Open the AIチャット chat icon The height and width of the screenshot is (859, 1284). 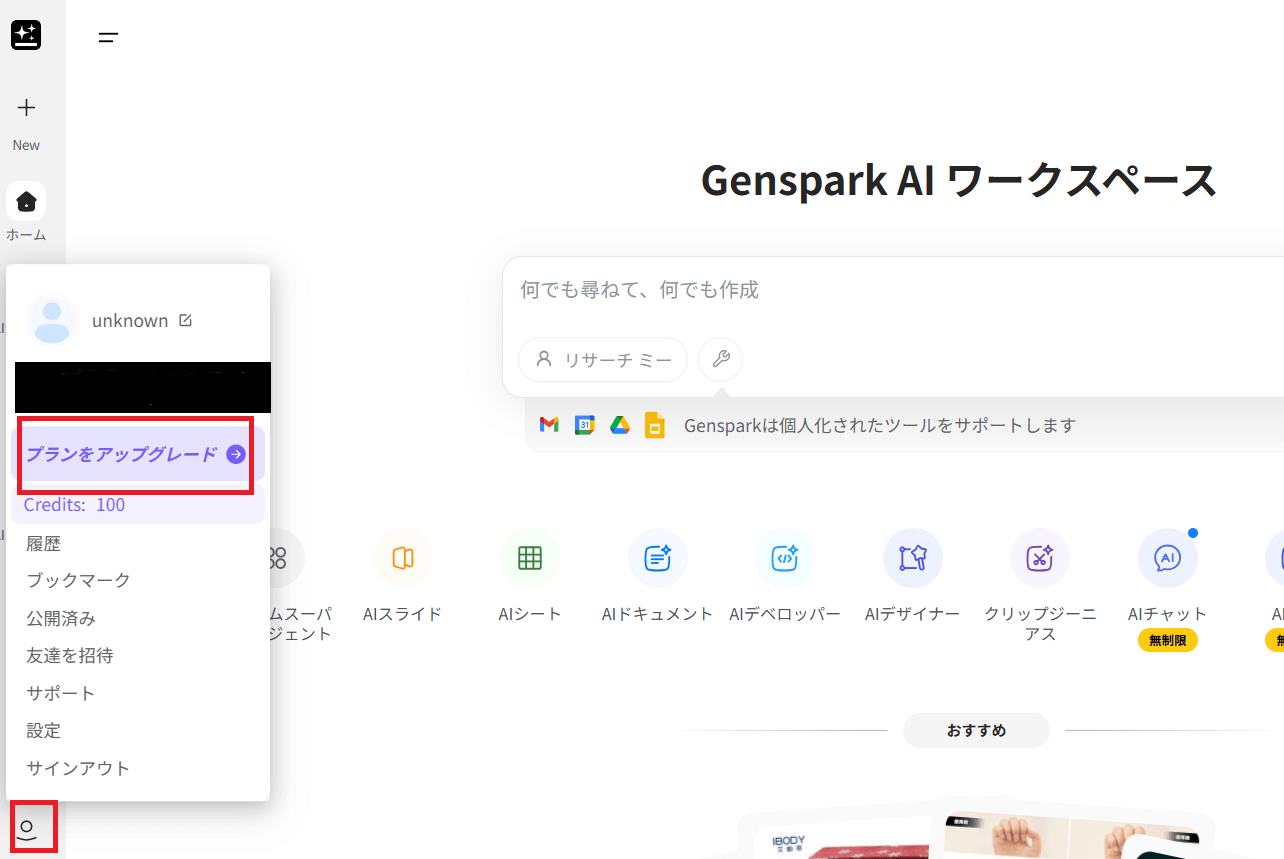(1167, 558)
